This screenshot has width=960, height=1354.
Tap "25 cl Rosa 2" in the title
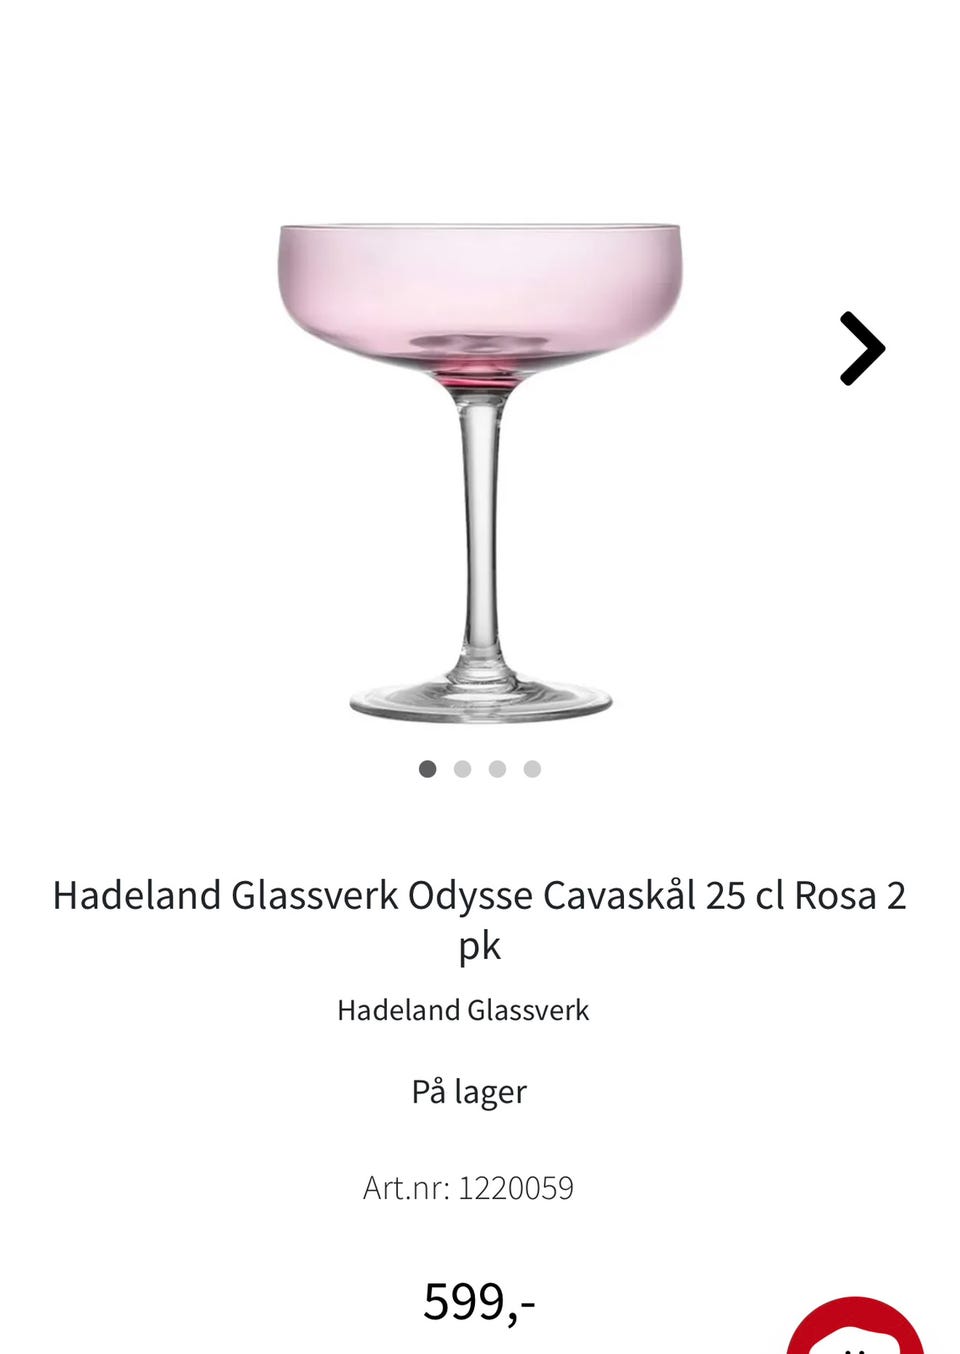coord(806,895)
